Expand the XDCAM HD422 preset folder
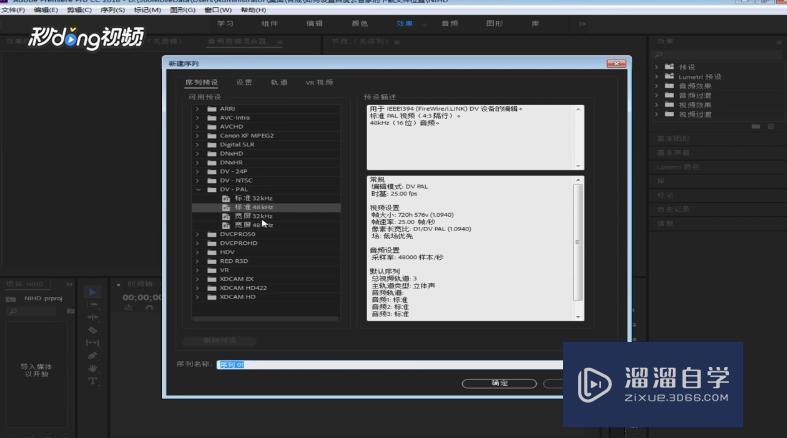This screenshot has width=787, height=438. tap(197, 288)
